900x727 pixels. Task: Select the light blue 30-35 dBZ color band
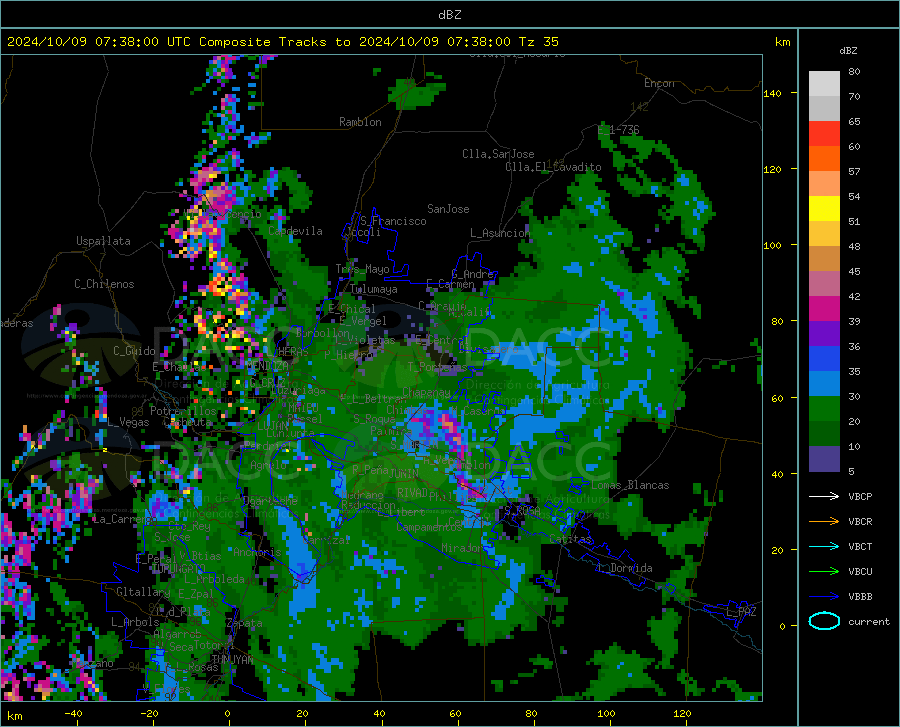(824, 383)
